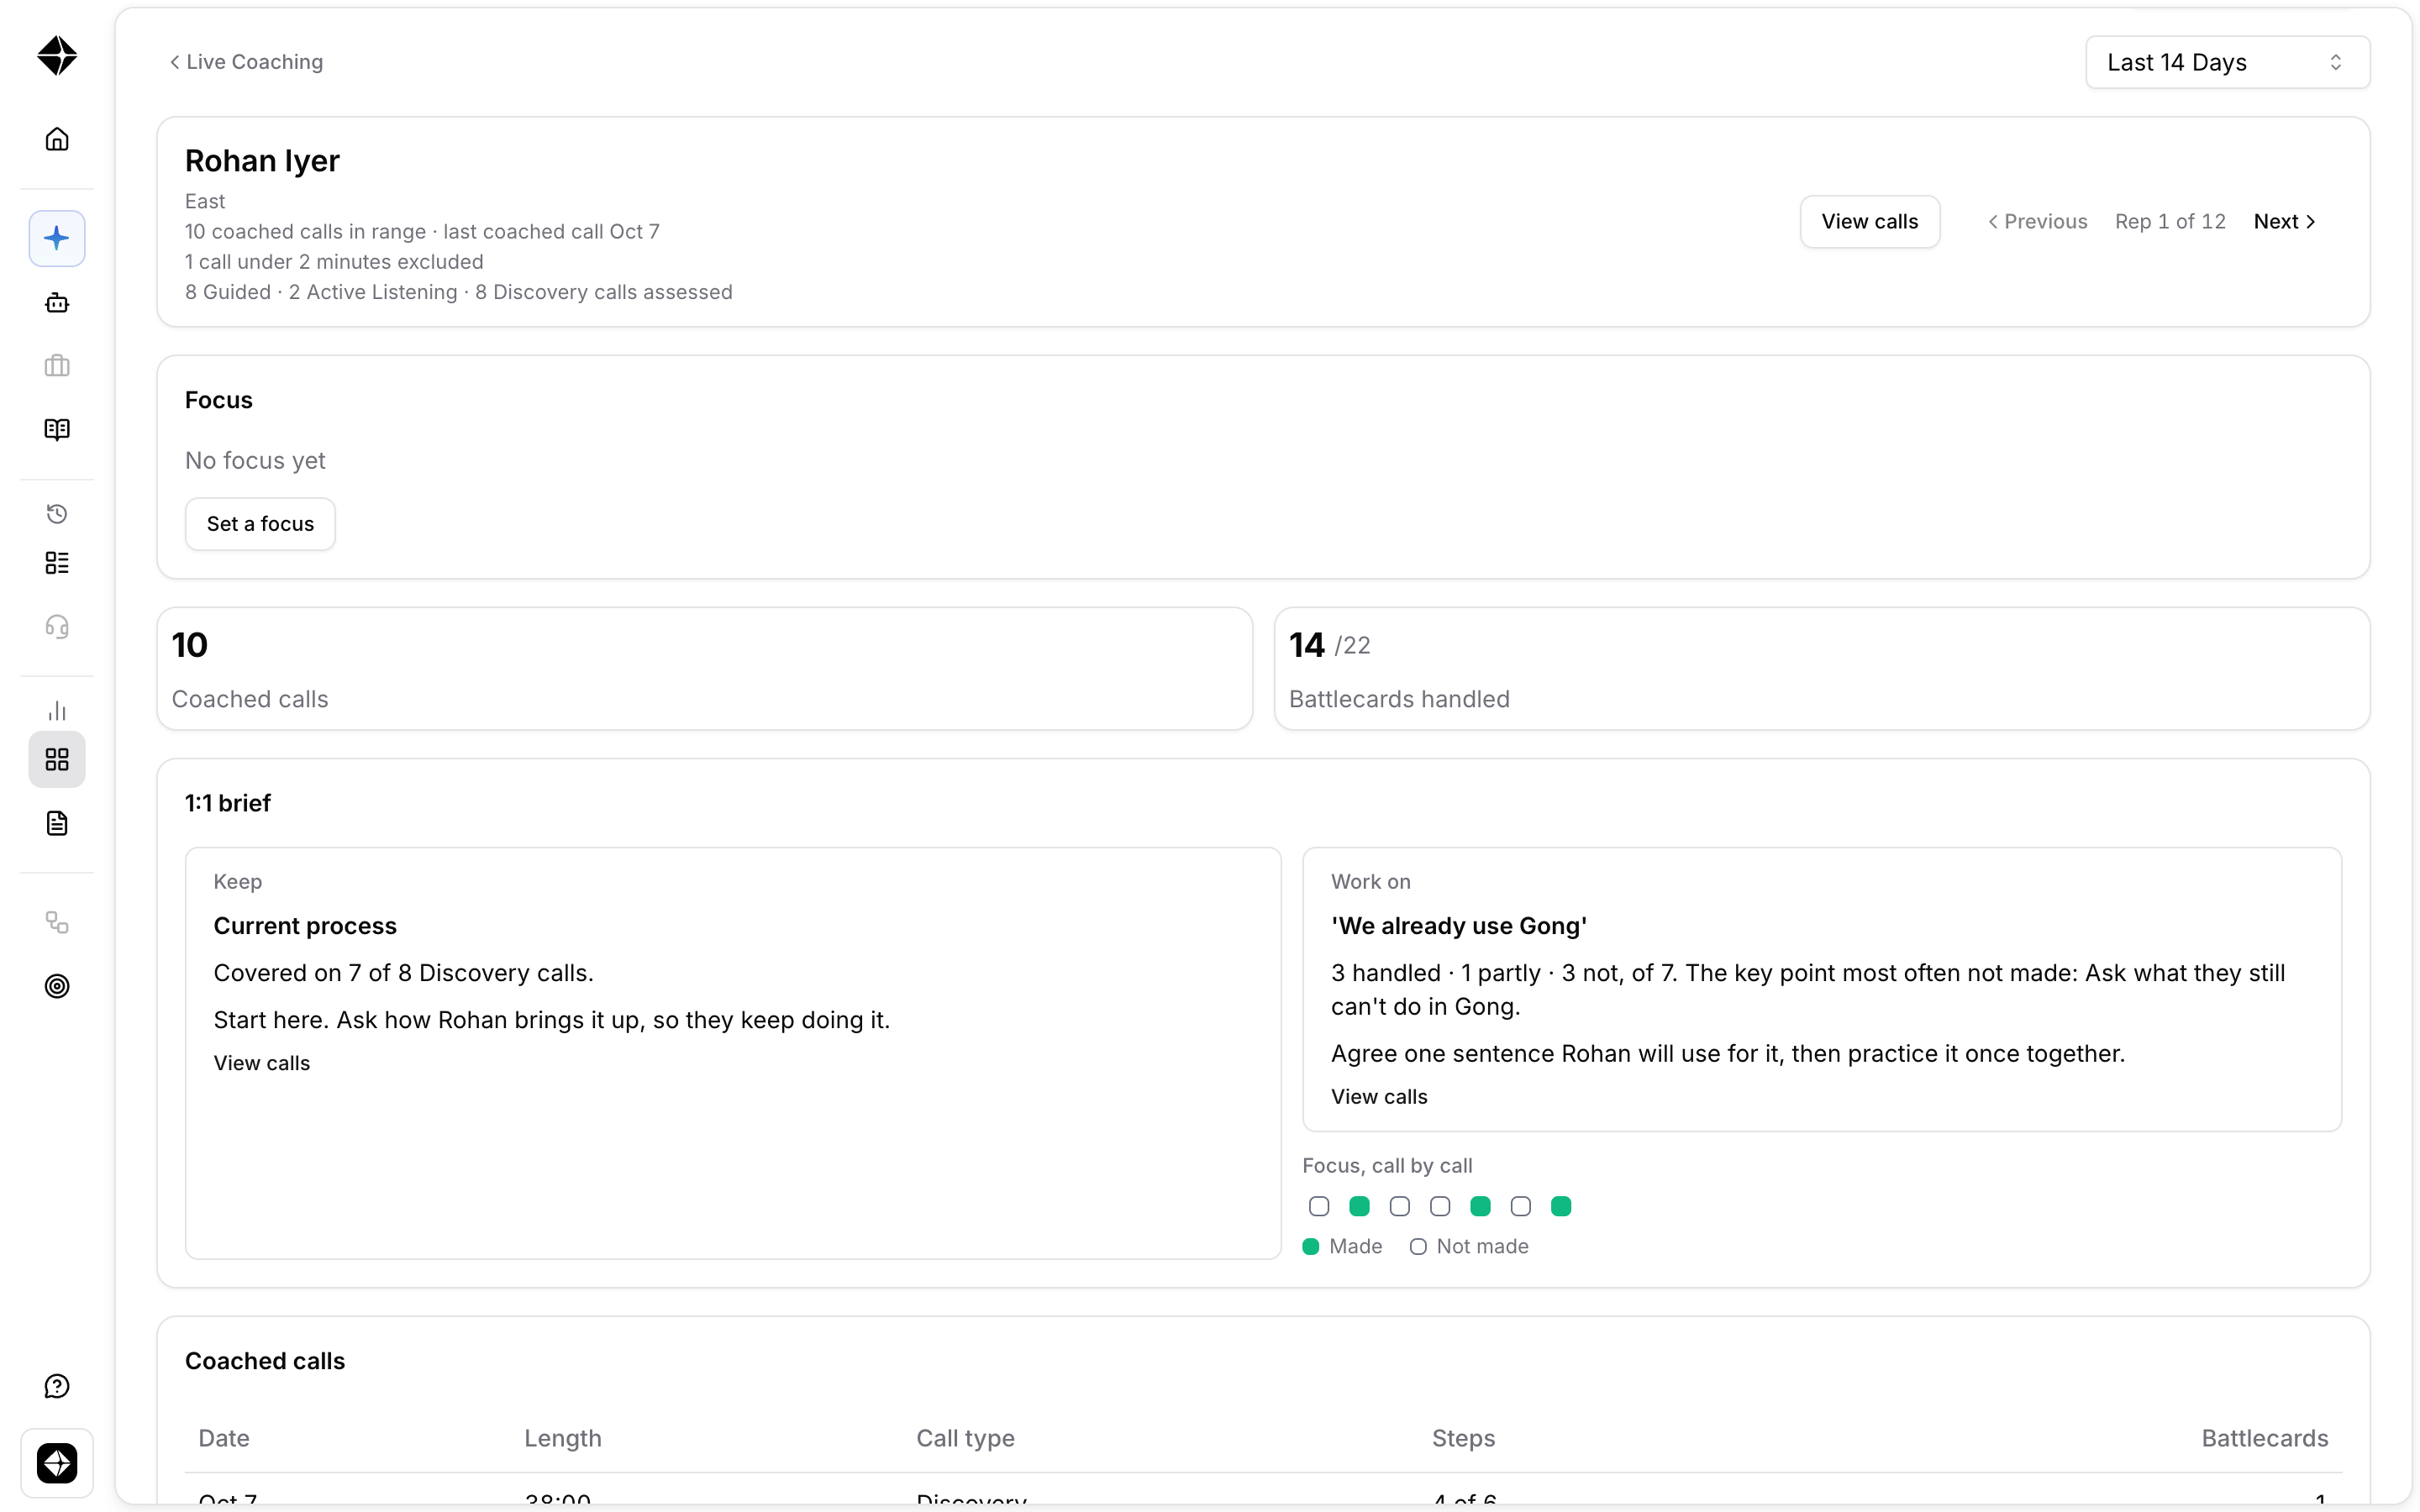The image size is (2420, 1512).
Task: Open the document page icon in sidebar
Action: pyautogui.click(x=57, y=824)
